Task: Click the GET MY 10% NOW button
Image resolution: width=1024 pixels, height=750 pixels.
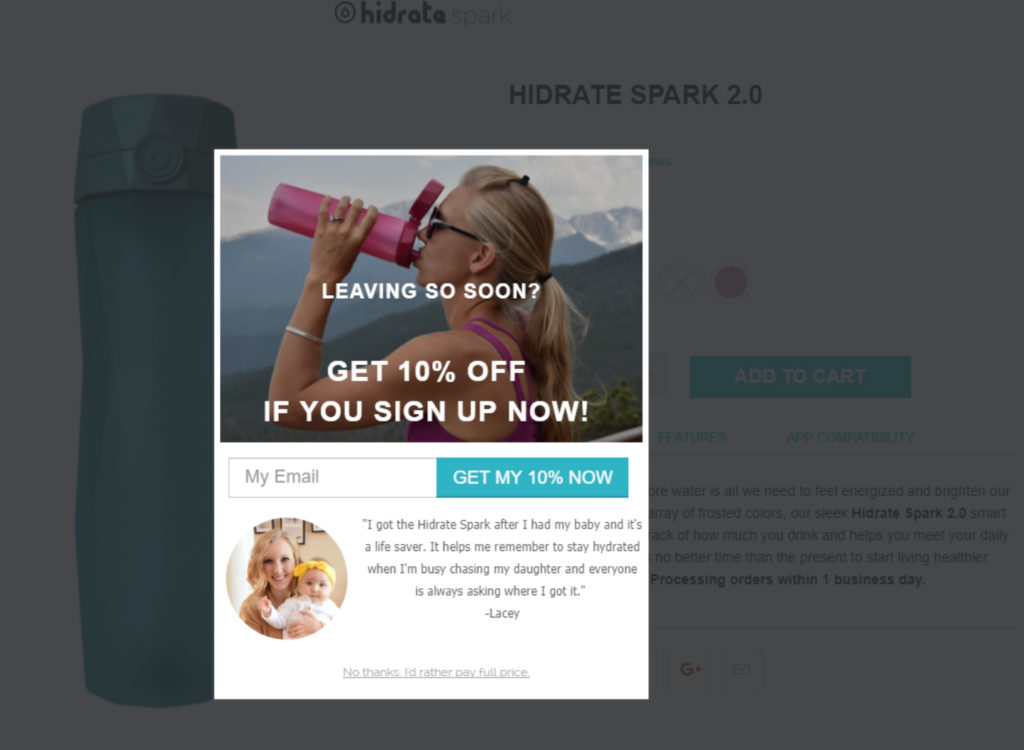Action: click(532, 478)
